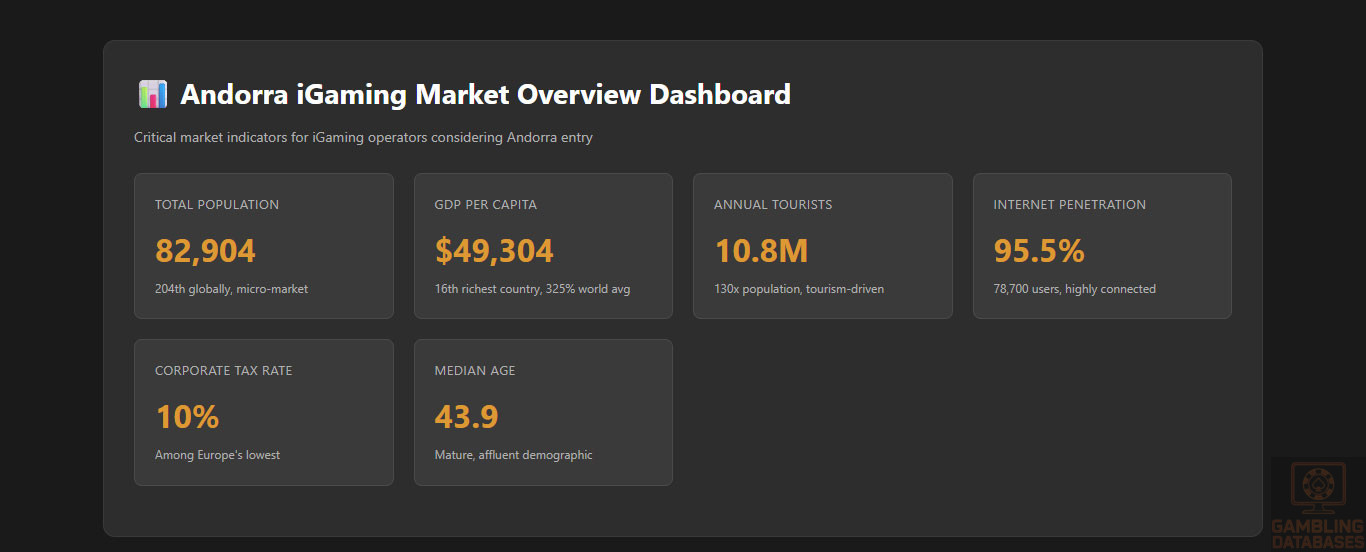Click the 82,904 population value
1366x552 pixels.
point(205,251)
